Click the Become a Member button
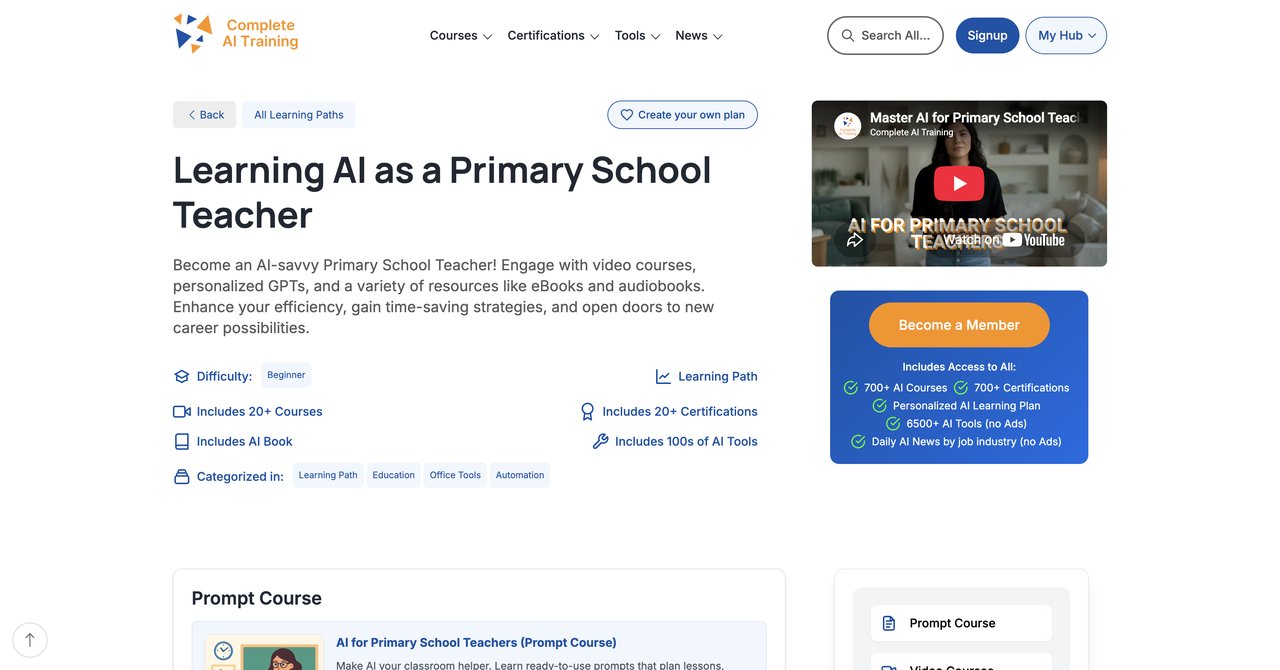1280x670 pixels. 959,325
